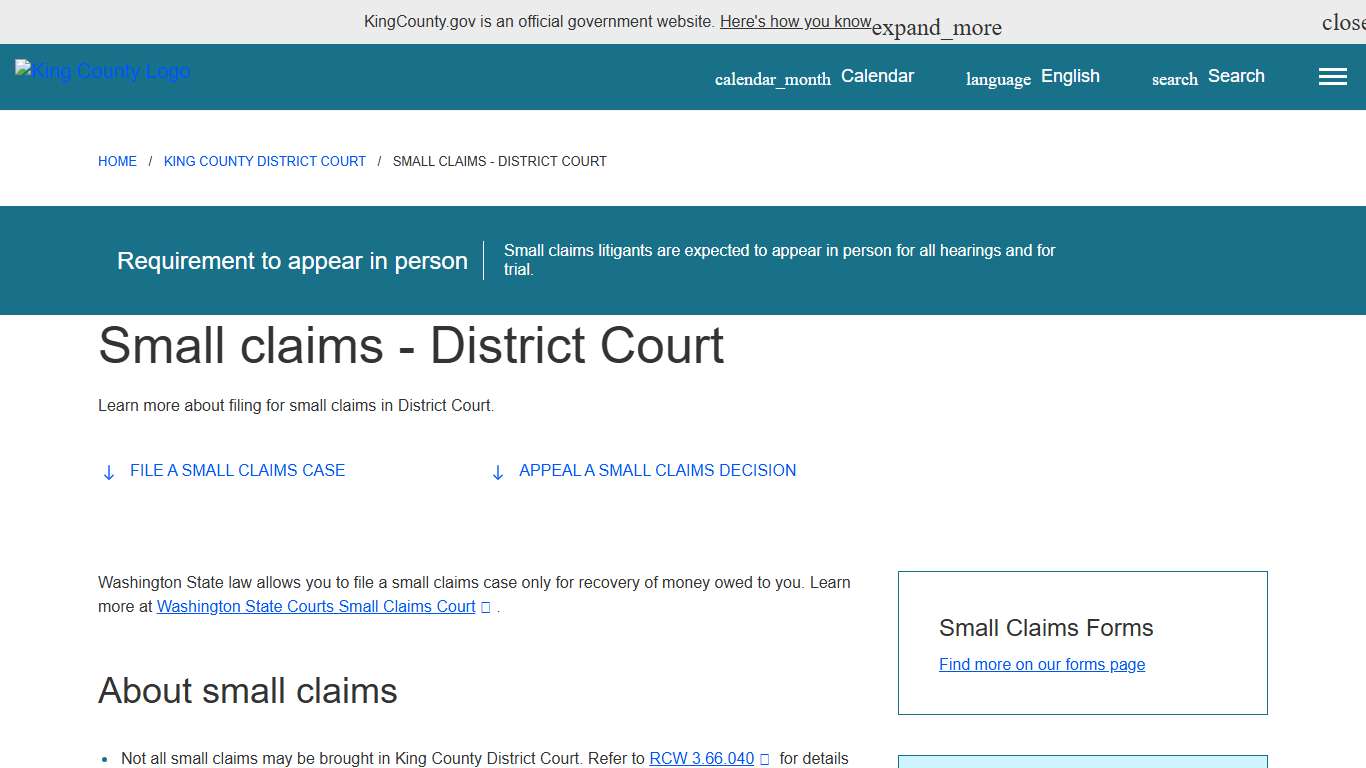Screen dimensions: 1366x768
Task: Select the search magnifier icon
Action: 1173,78
